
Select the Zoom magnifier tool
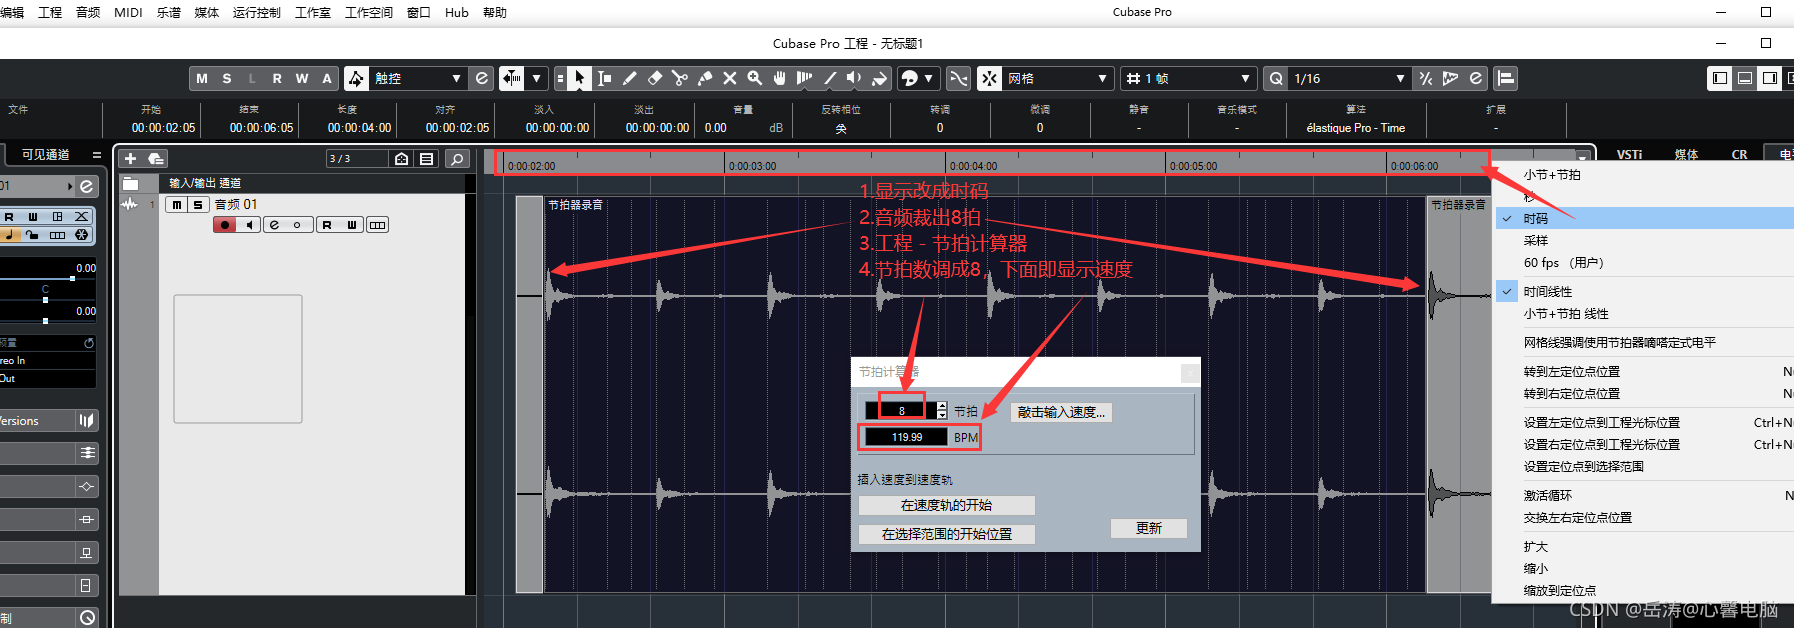click(x=755, y=78)
